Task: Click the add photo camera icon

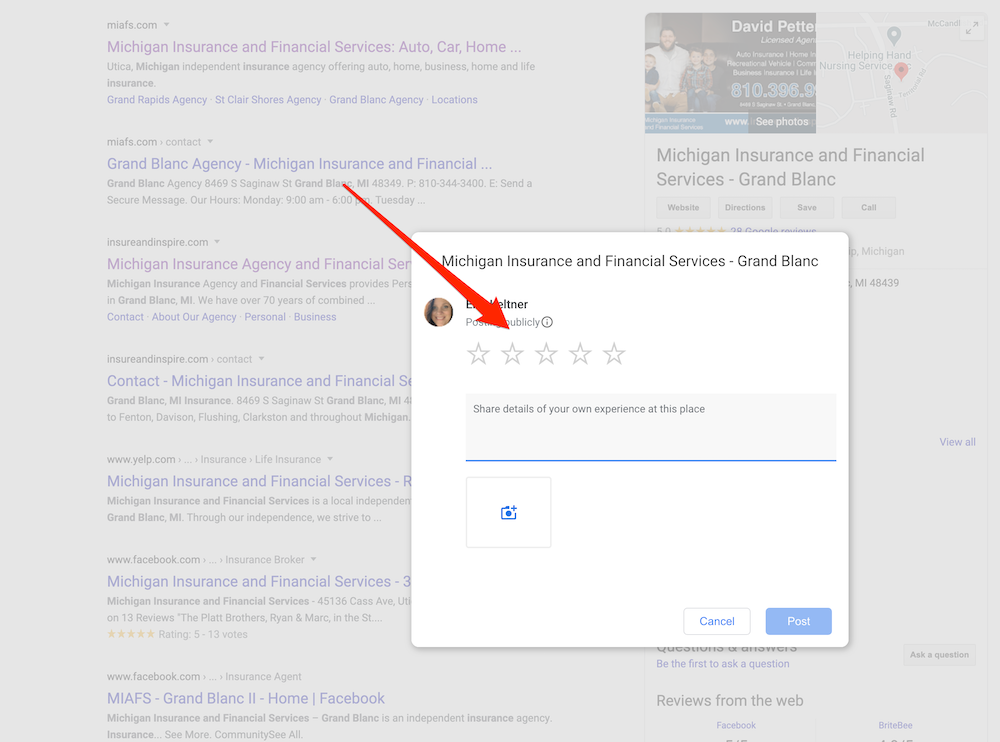Action: click(x=508, y=512)
